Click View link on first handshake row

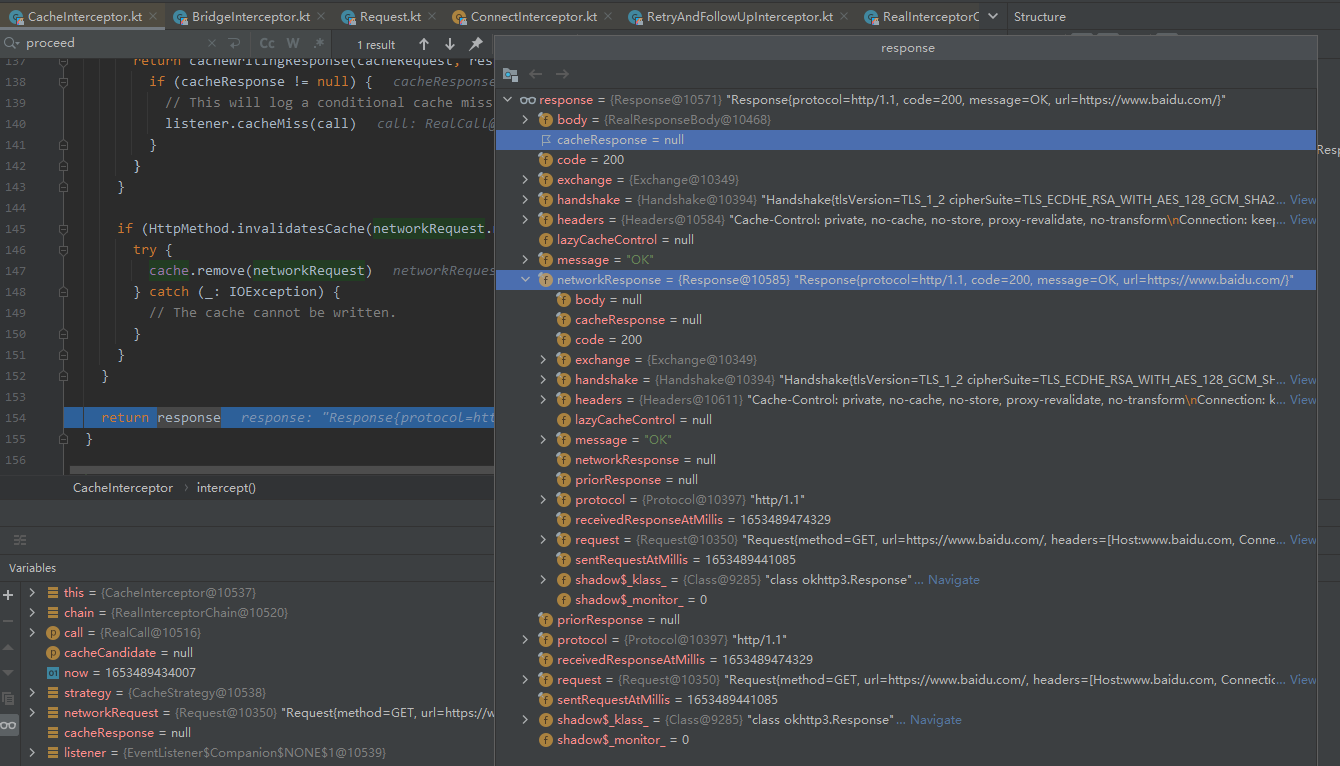(1303, 200)
